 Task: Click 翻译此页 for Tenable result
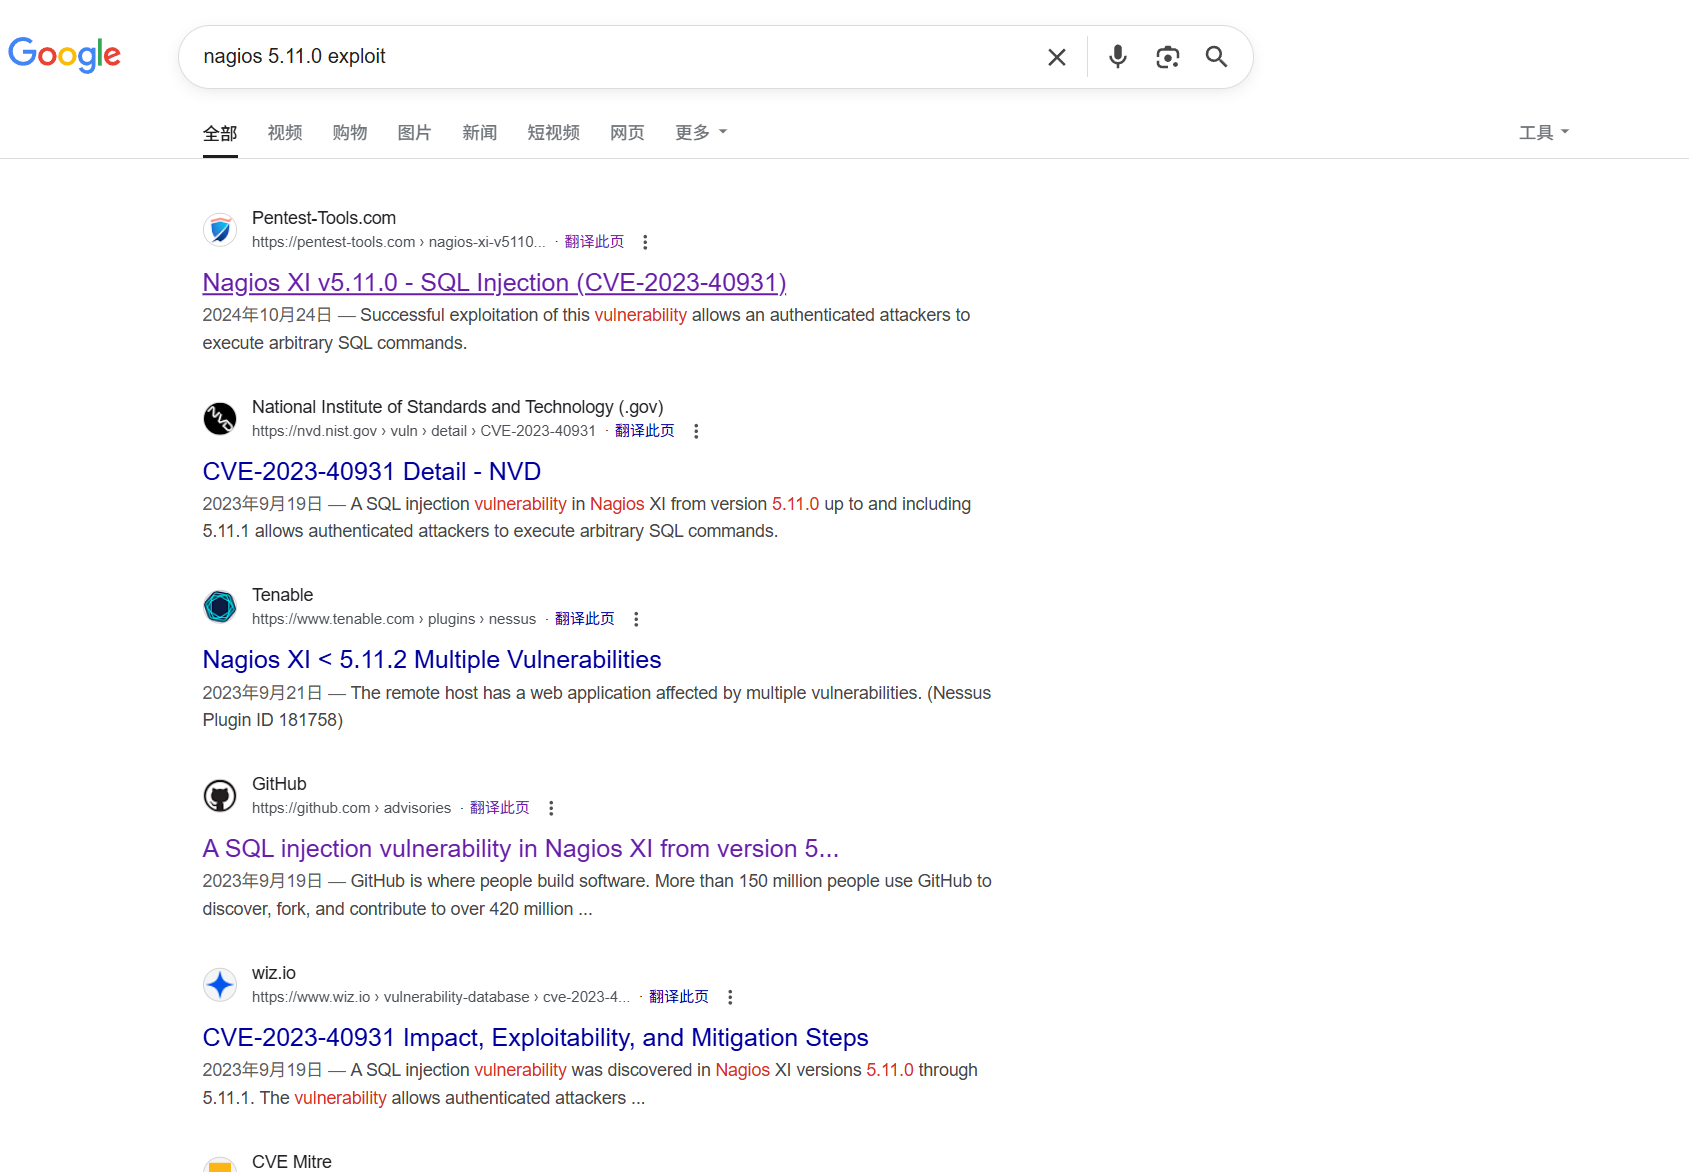pyautogui.click(x=585, y=619)
